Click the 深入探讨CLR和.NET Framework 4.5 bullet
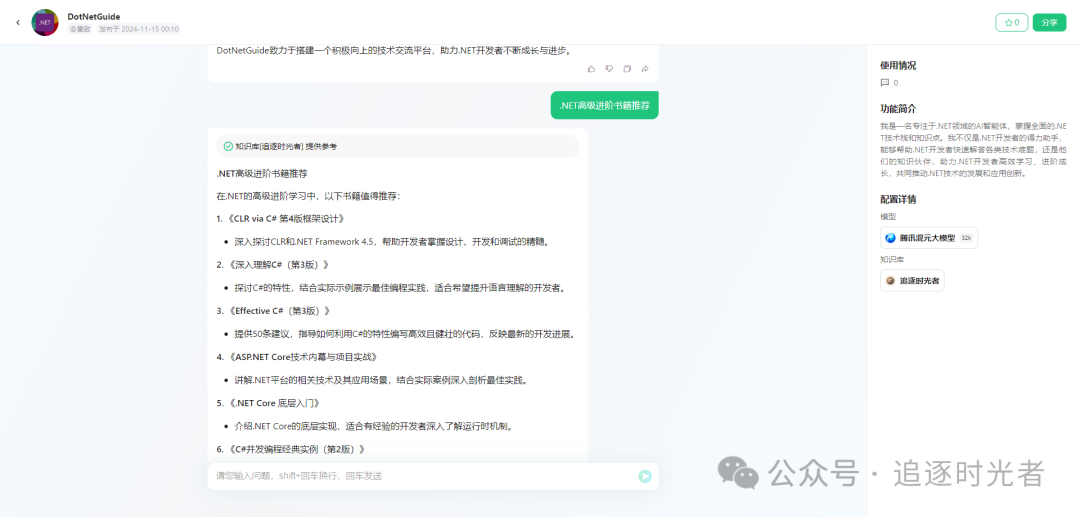Image resolution: width=1080 pixels, height=517 pixels. [x=391, y=242]
